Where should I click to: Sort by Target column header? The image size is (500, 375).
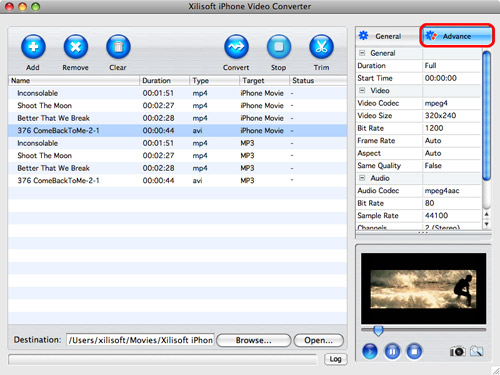pos(265,80)
